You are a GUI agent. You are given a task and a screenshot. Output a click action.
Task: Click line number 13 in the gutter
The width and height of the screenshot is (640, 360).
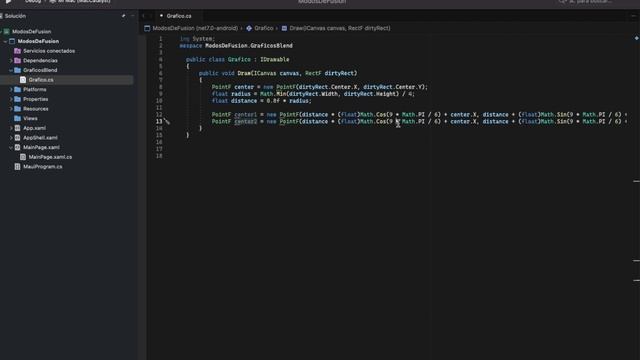[x=159, y=121]
